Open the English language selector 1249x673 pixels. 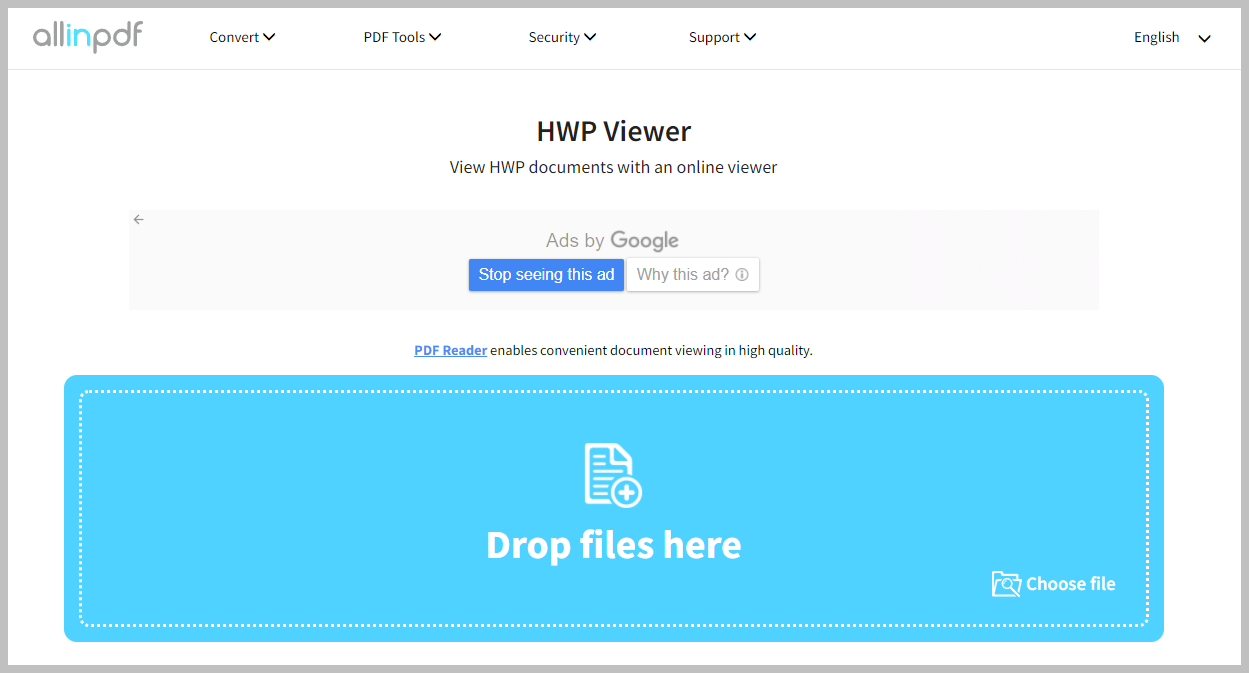pos(1172,38)
